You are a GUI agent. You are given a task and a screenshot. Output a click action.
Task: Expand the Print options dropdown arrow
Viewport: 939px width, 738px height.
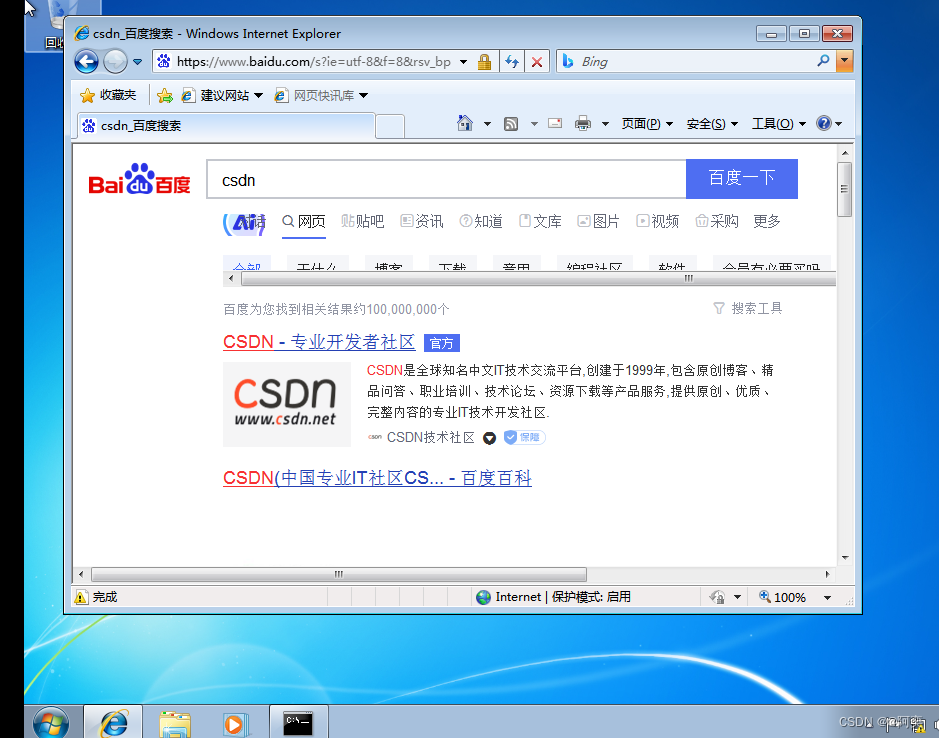[605, 124]
